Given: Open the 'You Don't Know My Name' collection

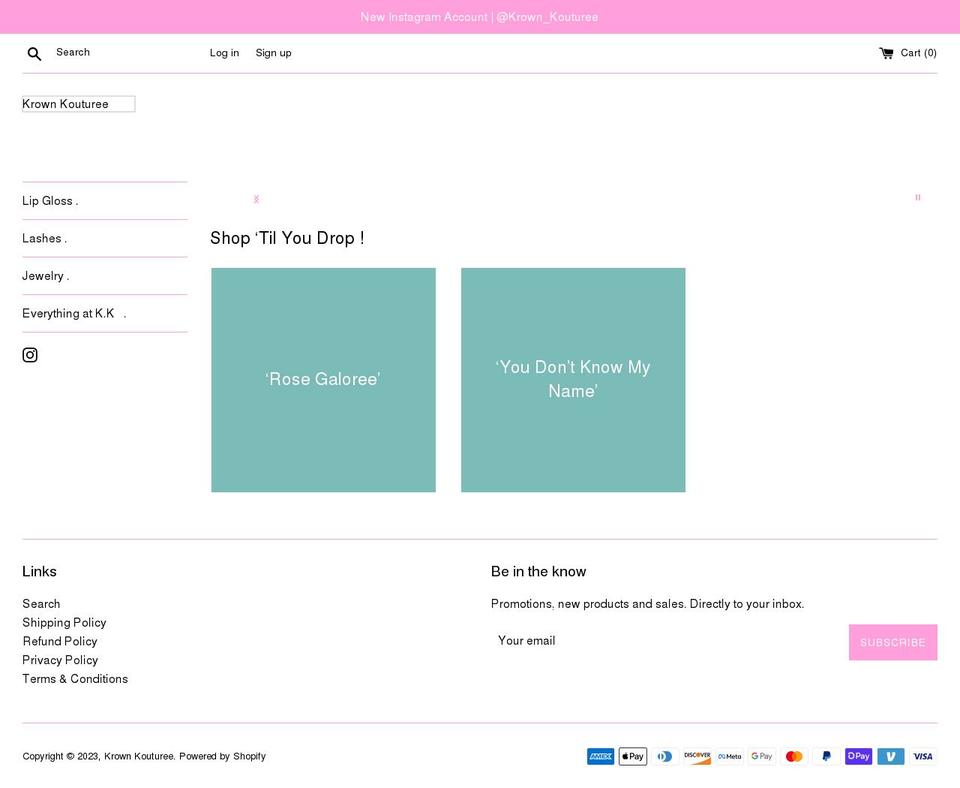Looking at the screenshot, I should 572,379.
